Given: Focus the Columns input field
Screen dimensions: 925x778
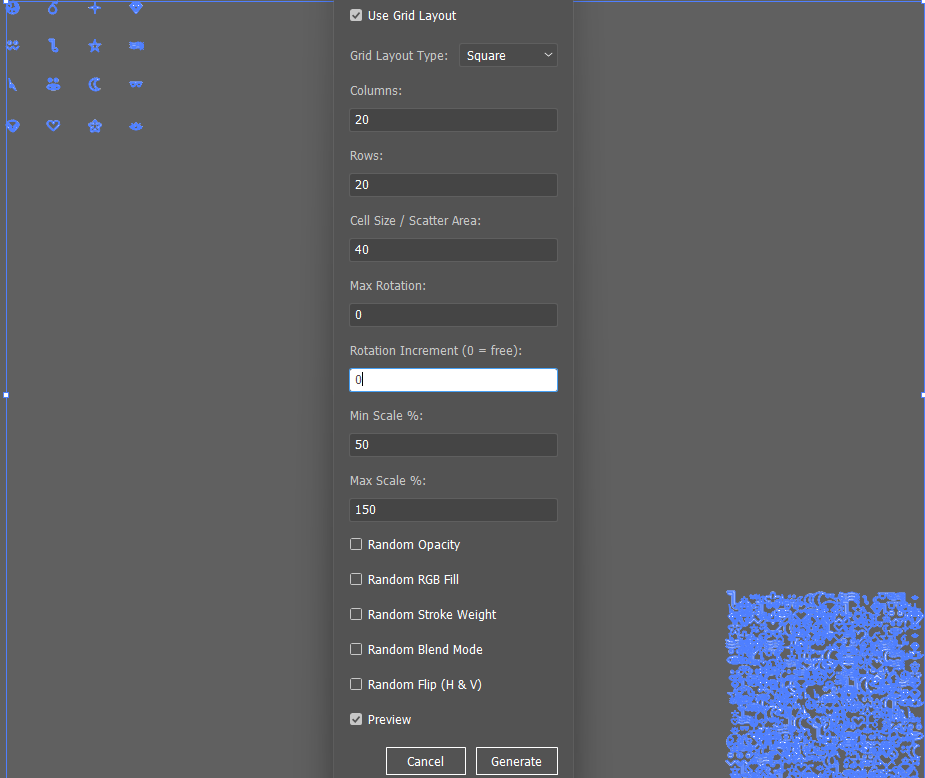Looking at the screenshot, I should tap(453, 120).
